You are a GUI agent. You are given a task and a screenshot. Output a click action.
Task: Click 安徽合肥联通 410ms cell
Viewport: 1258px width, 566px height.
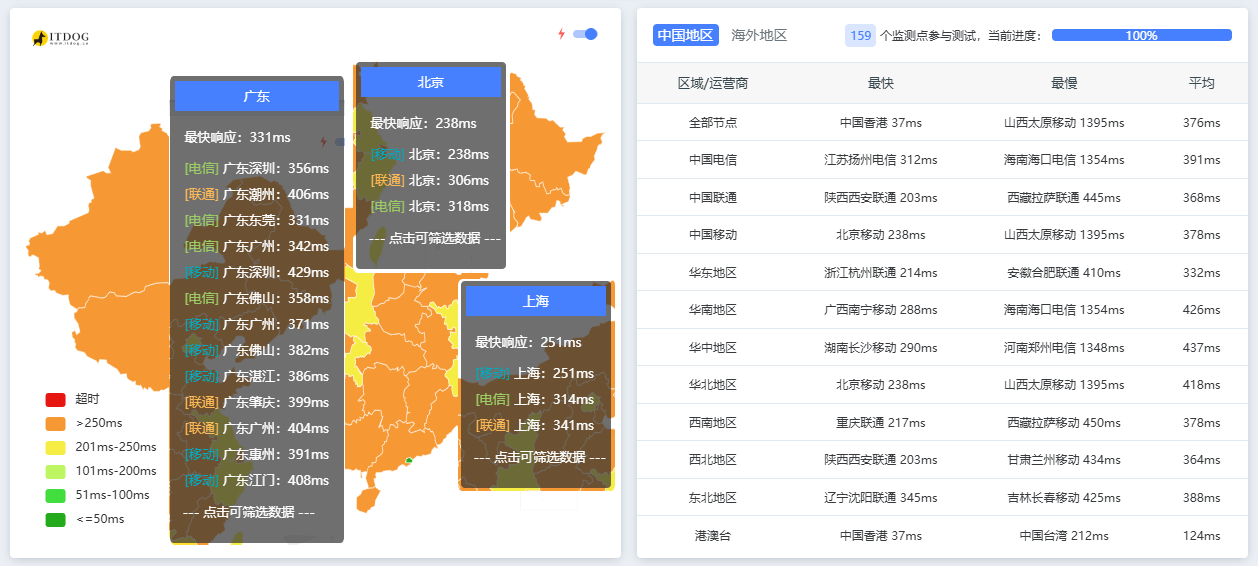pyautogui.click(x=1064, y=273)
